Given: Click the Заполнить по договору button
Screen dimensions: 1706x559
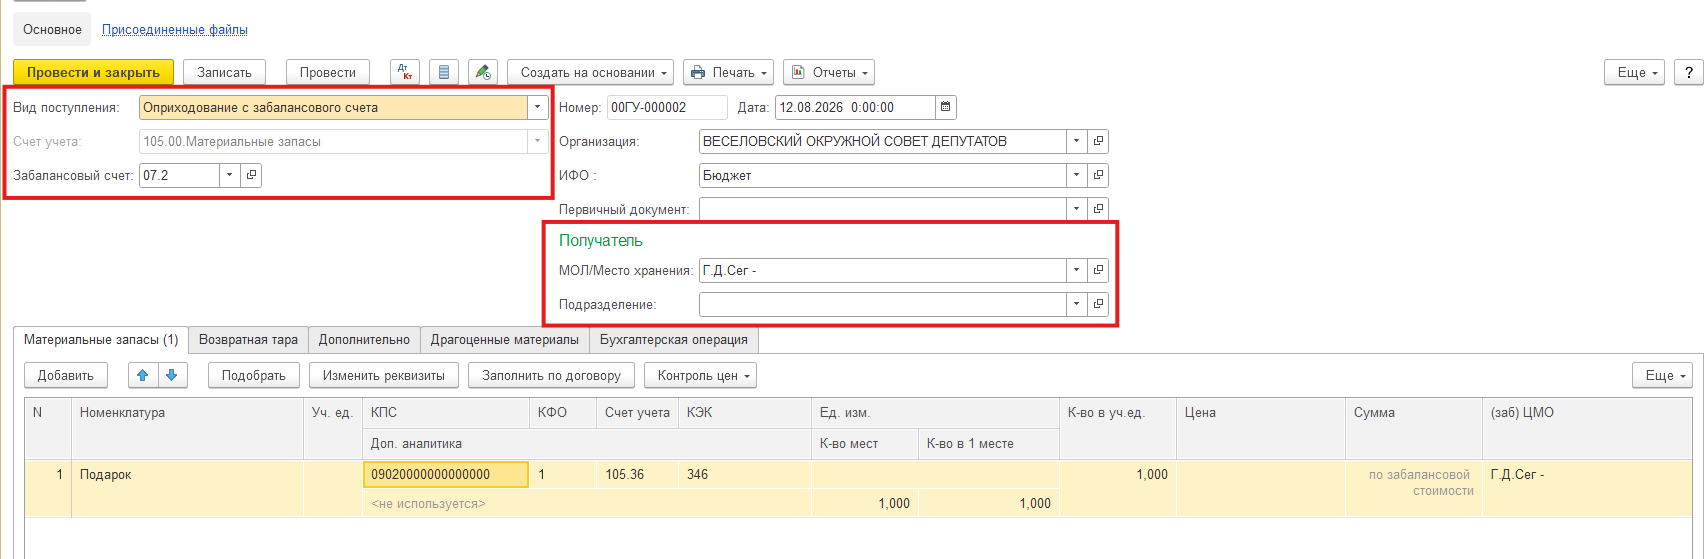Looking at the screenshot, I should 551,375.
